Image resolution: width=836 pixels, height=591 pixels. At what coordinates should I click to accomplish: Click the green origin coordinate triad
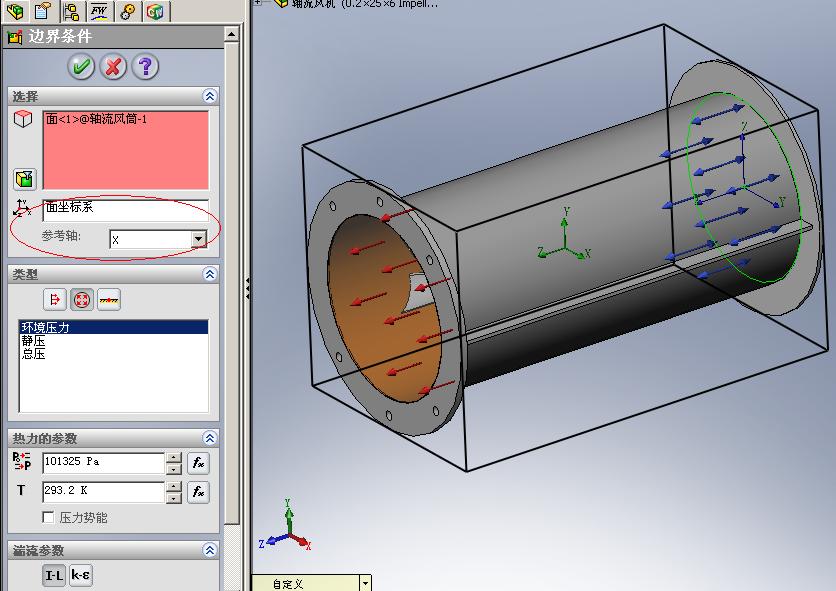tap(564, 235)
